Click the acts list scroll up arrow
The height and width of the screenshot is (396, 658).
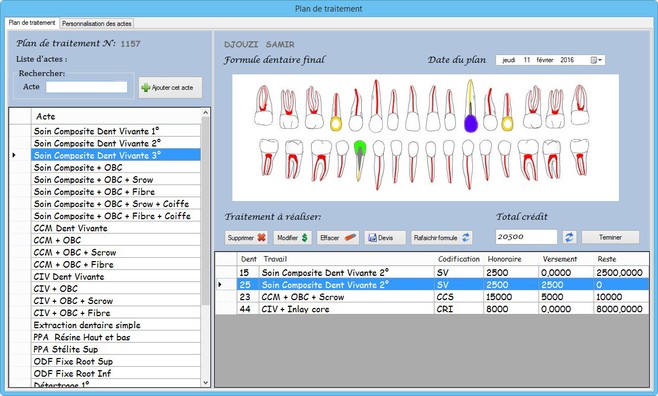205,112
